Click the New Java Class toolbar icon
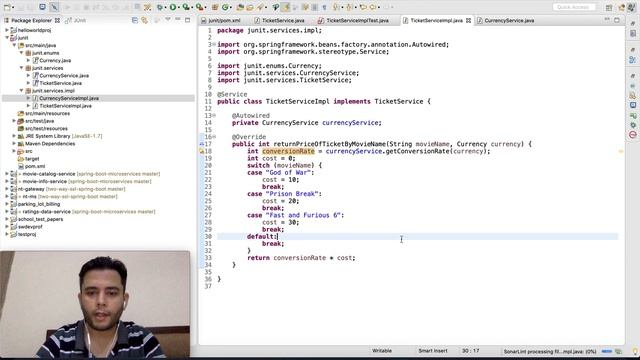640x360 pixels. tap(225, 7)
